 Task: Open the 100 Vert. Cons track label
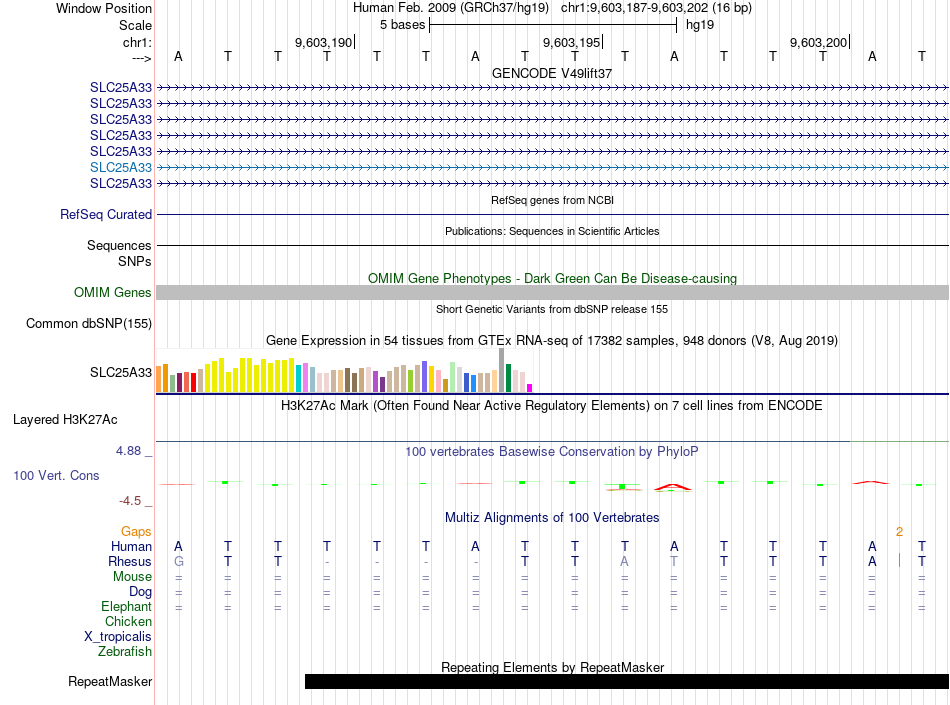point(56,475)
